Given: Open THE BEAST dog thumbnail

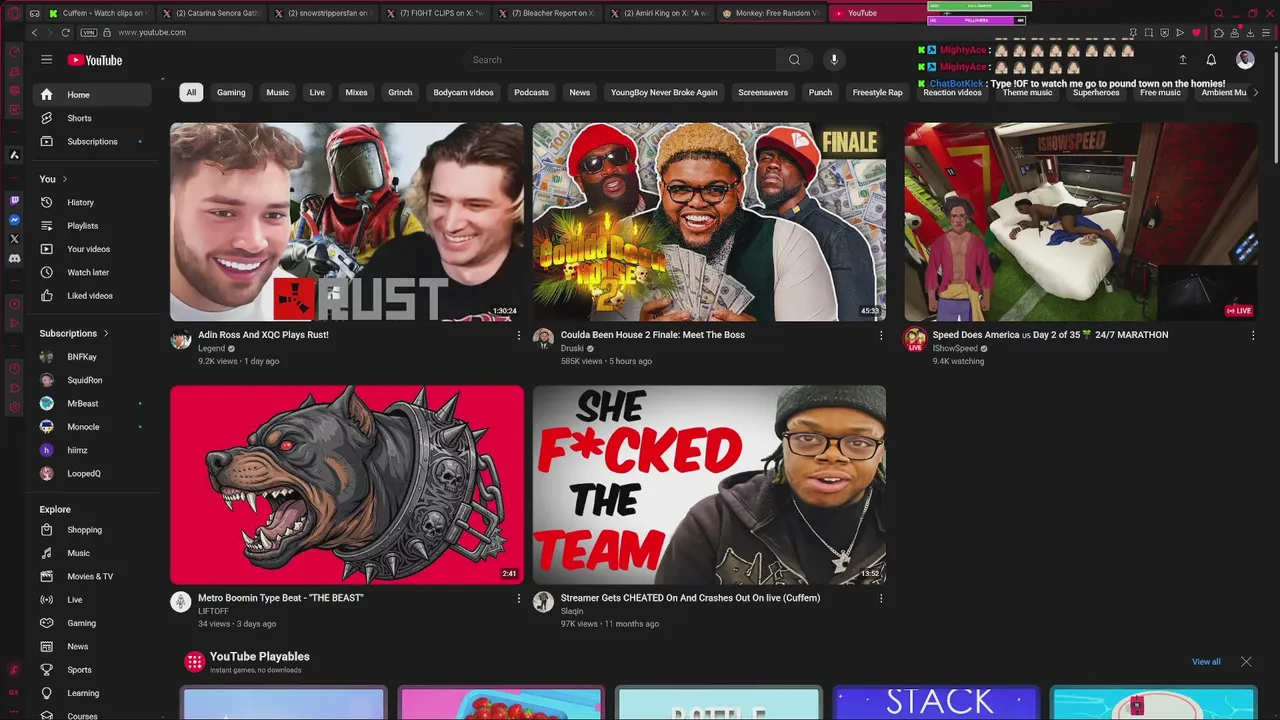Looking at the screenshot, I should (346, 485).
